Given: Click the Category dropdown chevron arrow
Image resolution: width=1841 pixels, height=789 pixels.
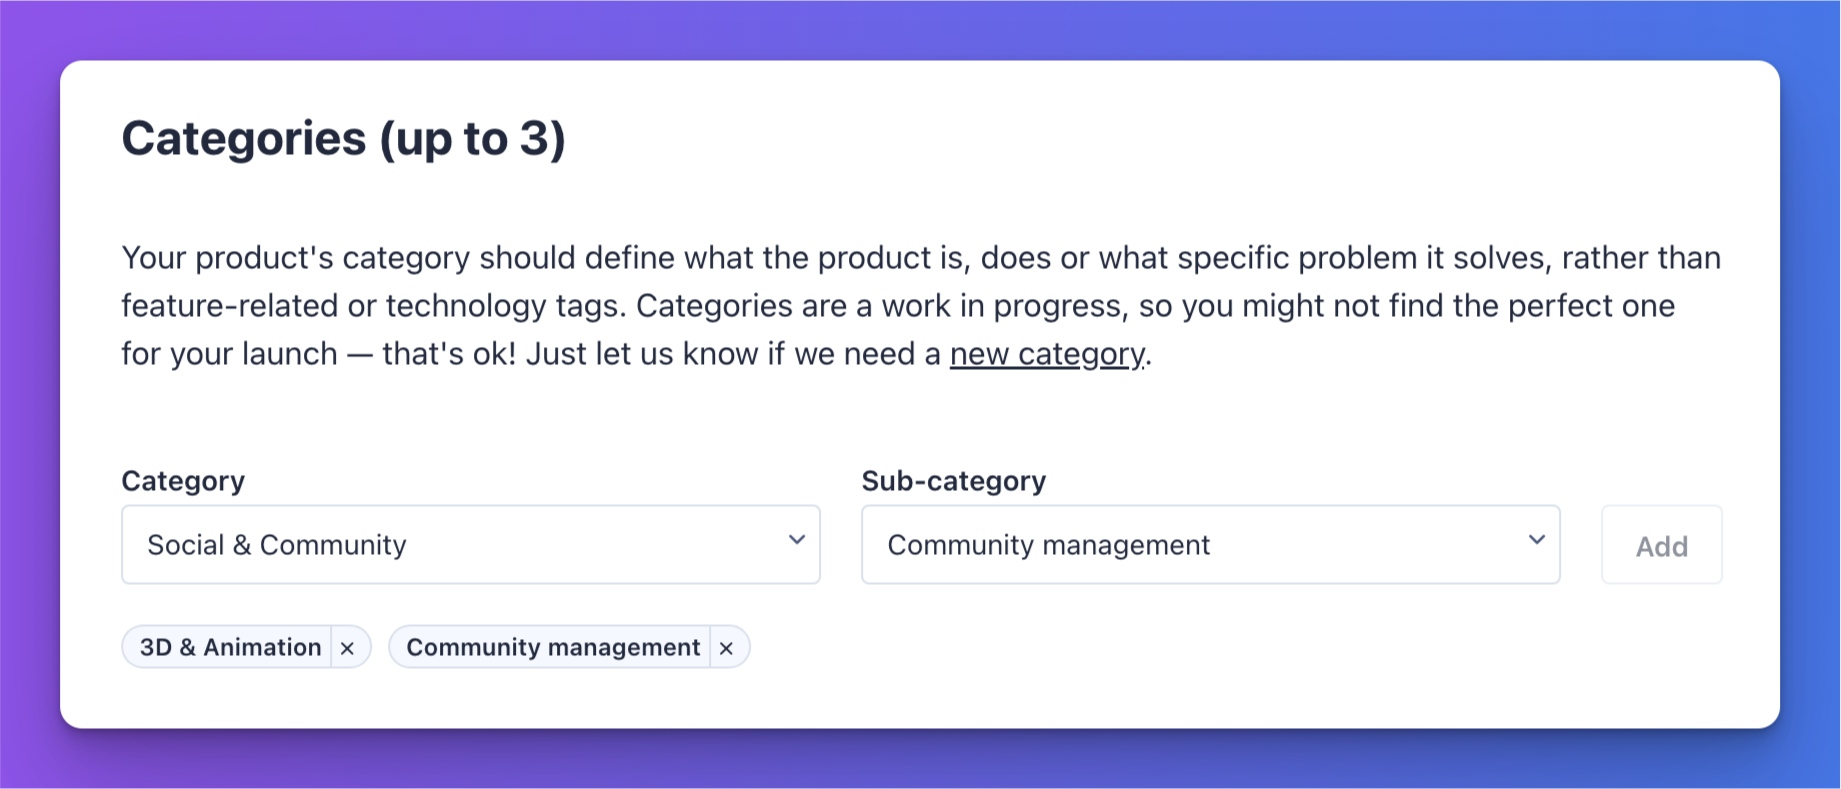Looking at the screenshot, I should 797,540.
